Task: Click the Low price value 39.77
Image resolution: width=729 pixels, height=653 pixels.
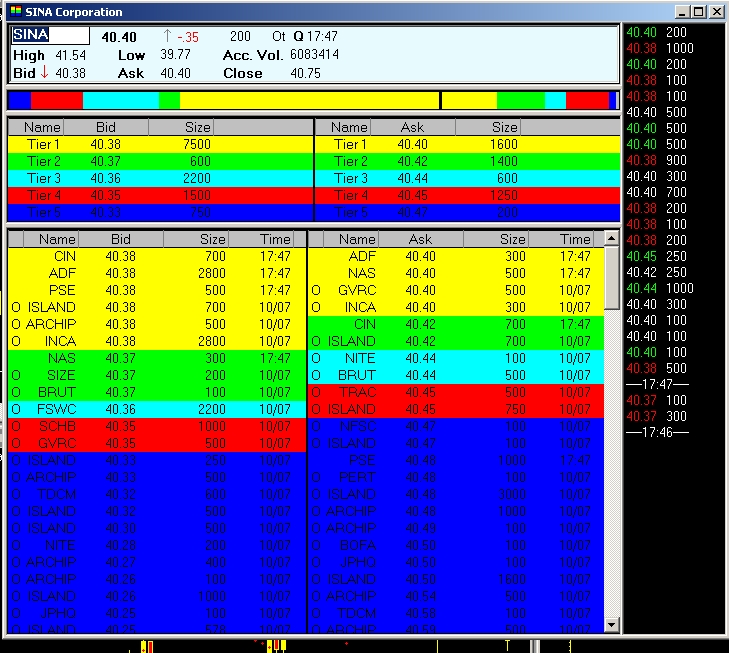Action: pyautogui.click(x=175, y=54)
